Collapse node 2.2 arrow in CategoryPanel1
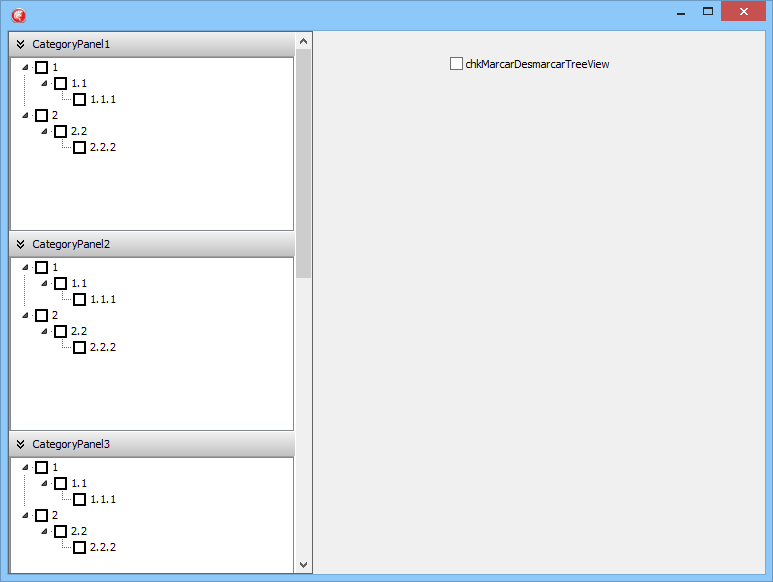The height and width of the screenshot is (582, 773). (44, 131)
